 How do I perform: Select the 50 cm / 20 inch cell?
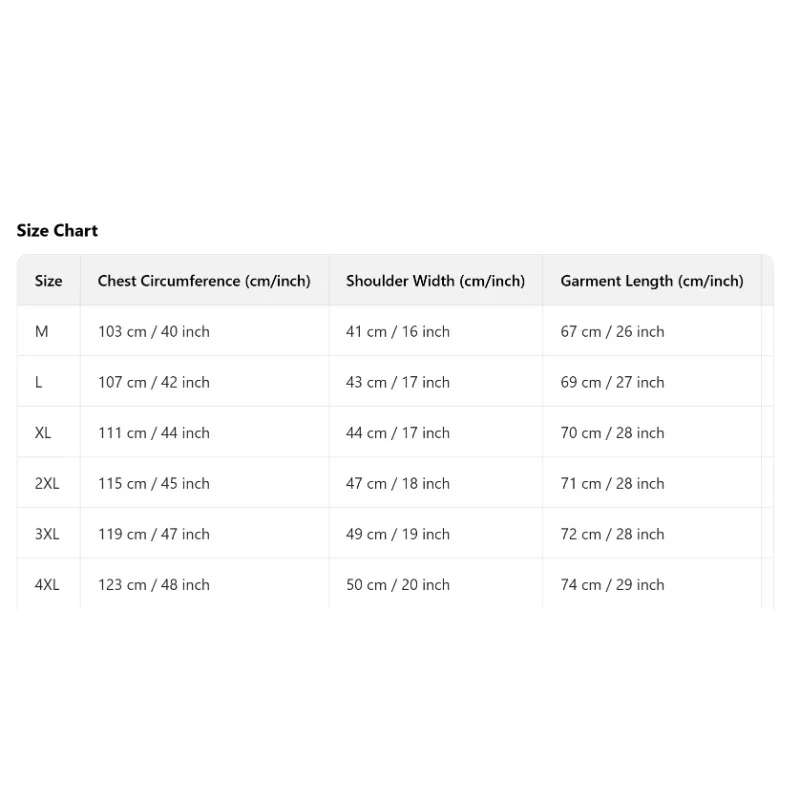tap(398, 585)
